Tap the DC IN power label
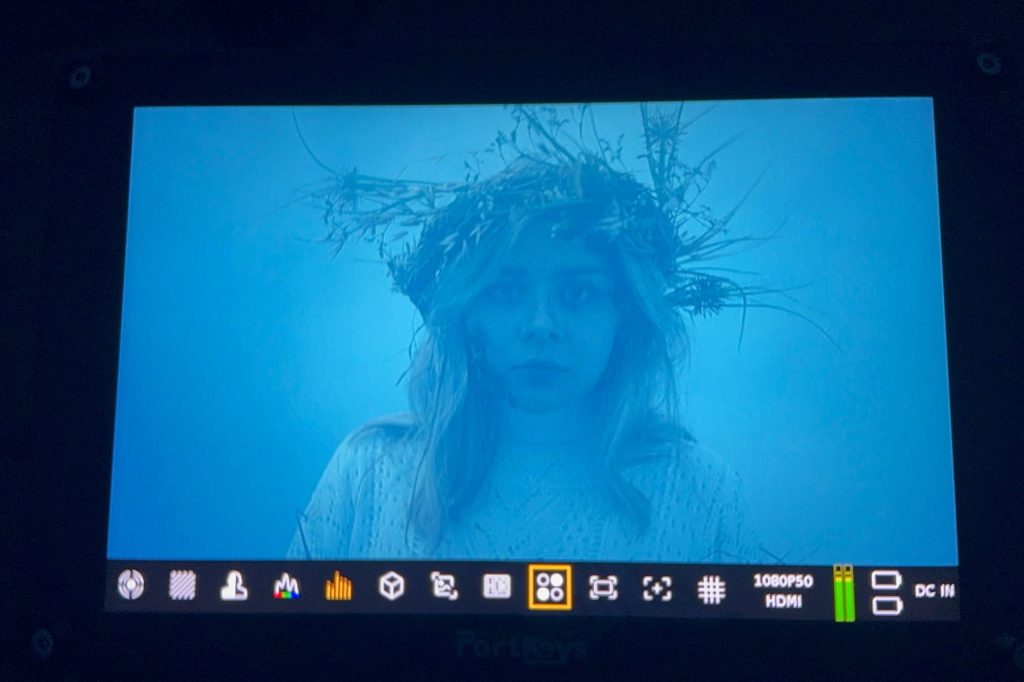Image resolution: width=1024 pixels, height=682 pixels. click(x=934, y=591)
